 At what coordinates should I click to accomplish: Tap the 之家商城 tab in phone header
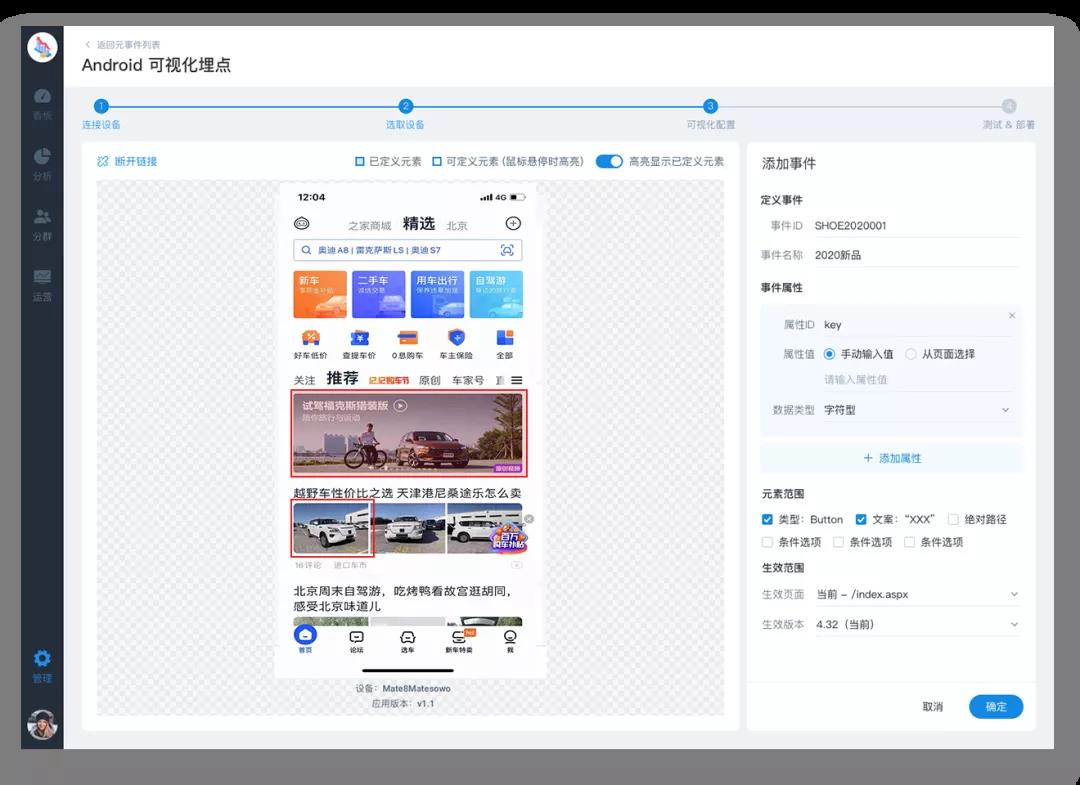(x=370, y=225)
